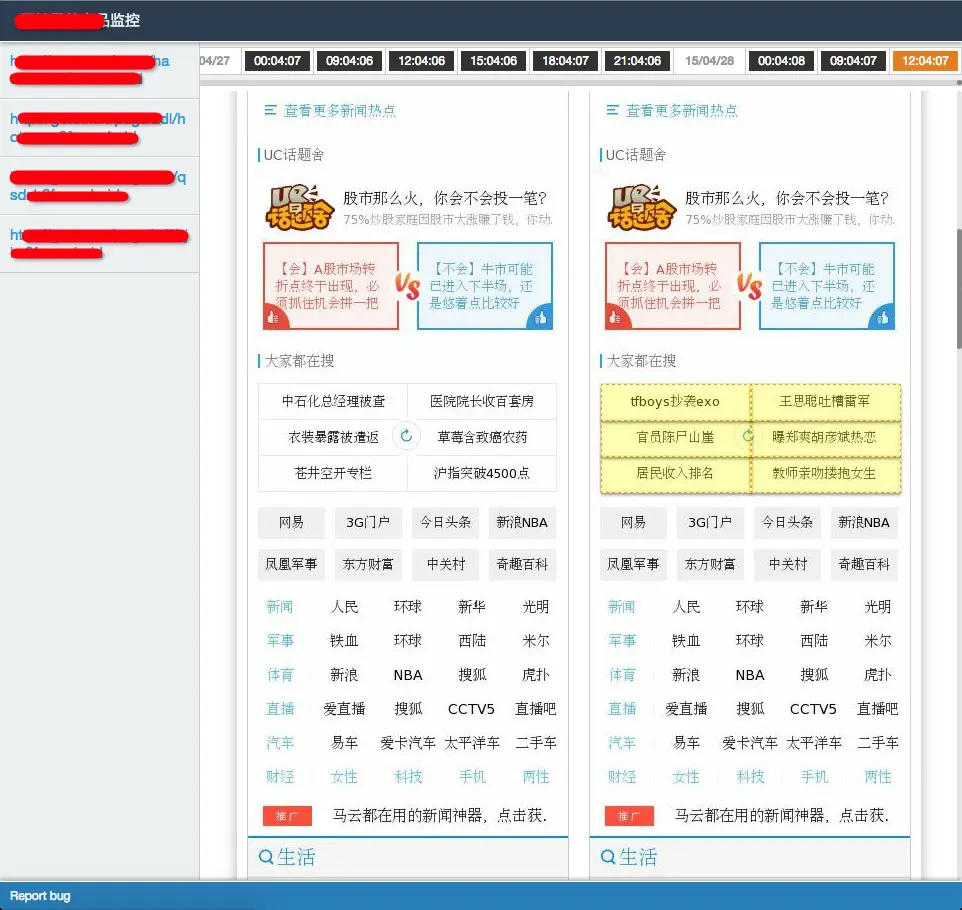The image size is (962, 910).
Task: Click the list icon beside left 查看更多新闻热点
Action: pyautogui.click(x=270, y=110)
